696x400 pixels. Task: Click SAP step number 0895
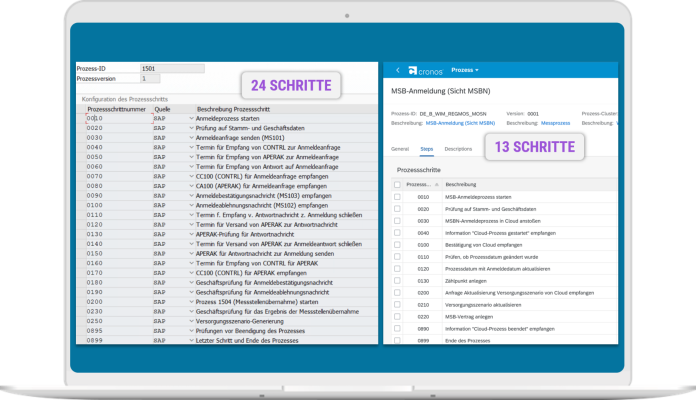[x=95, y=331]
